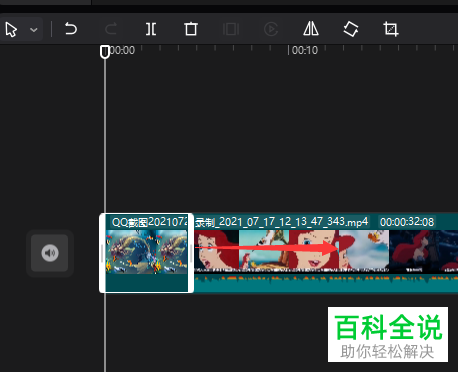Image resolution: width=458 pixels, height=372 pixels.
Task: Undo the last edit
Action: pos(71,29)
